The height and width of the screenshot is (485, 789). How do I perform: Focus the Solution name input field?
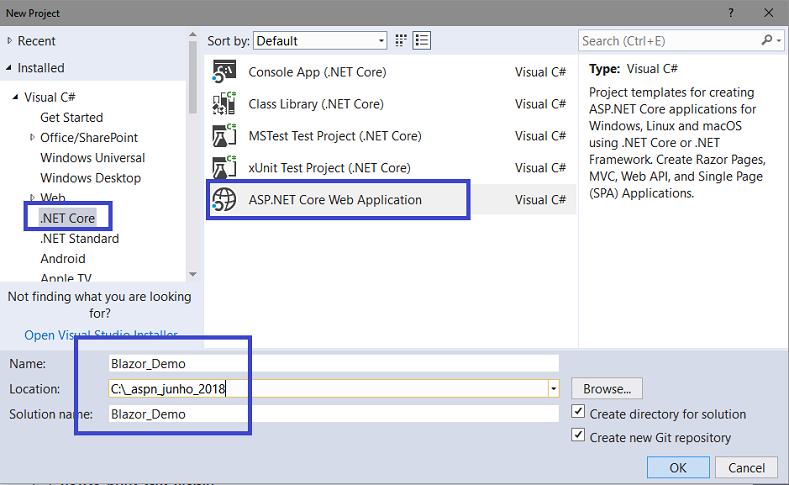pos(333,414)
